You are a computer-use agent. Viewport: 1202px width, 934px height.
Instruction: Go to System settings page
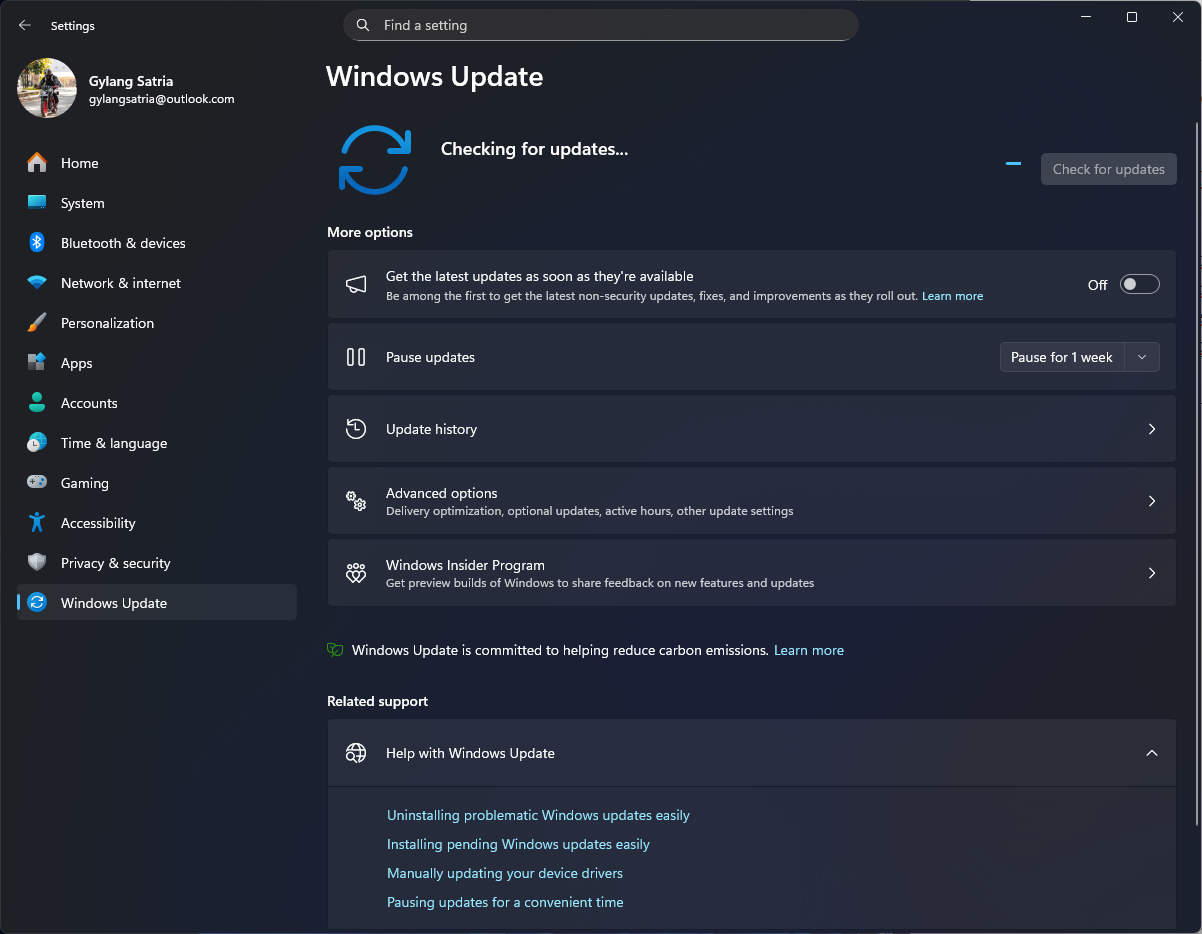[x=82, y=203]
